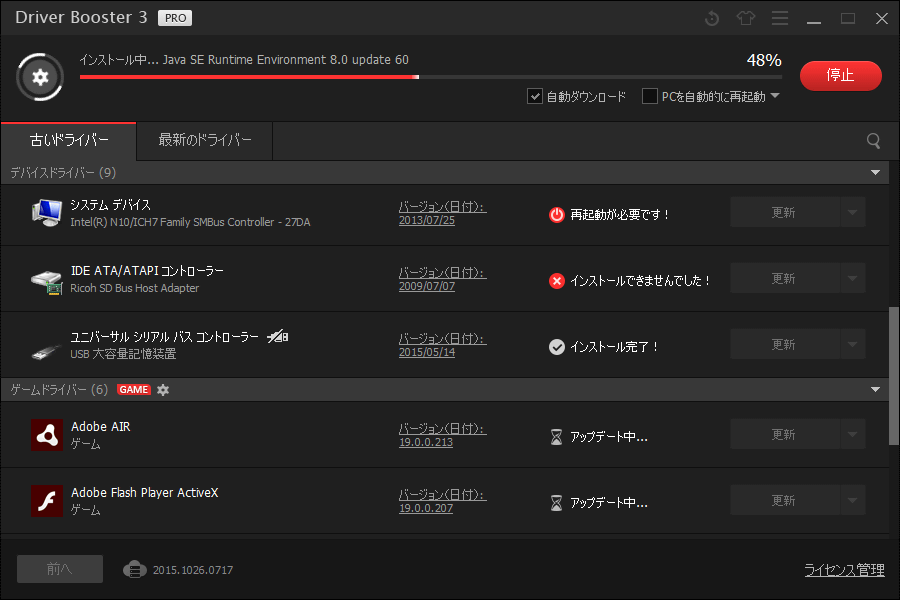Click the database version 2015.1026.0717 text
900x600 pixels.
(193, 570)
